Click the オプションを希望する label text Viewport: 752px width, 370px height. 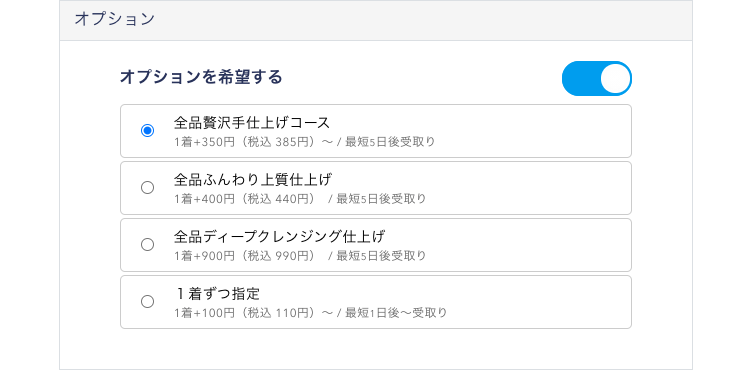(x=201, y=77)
